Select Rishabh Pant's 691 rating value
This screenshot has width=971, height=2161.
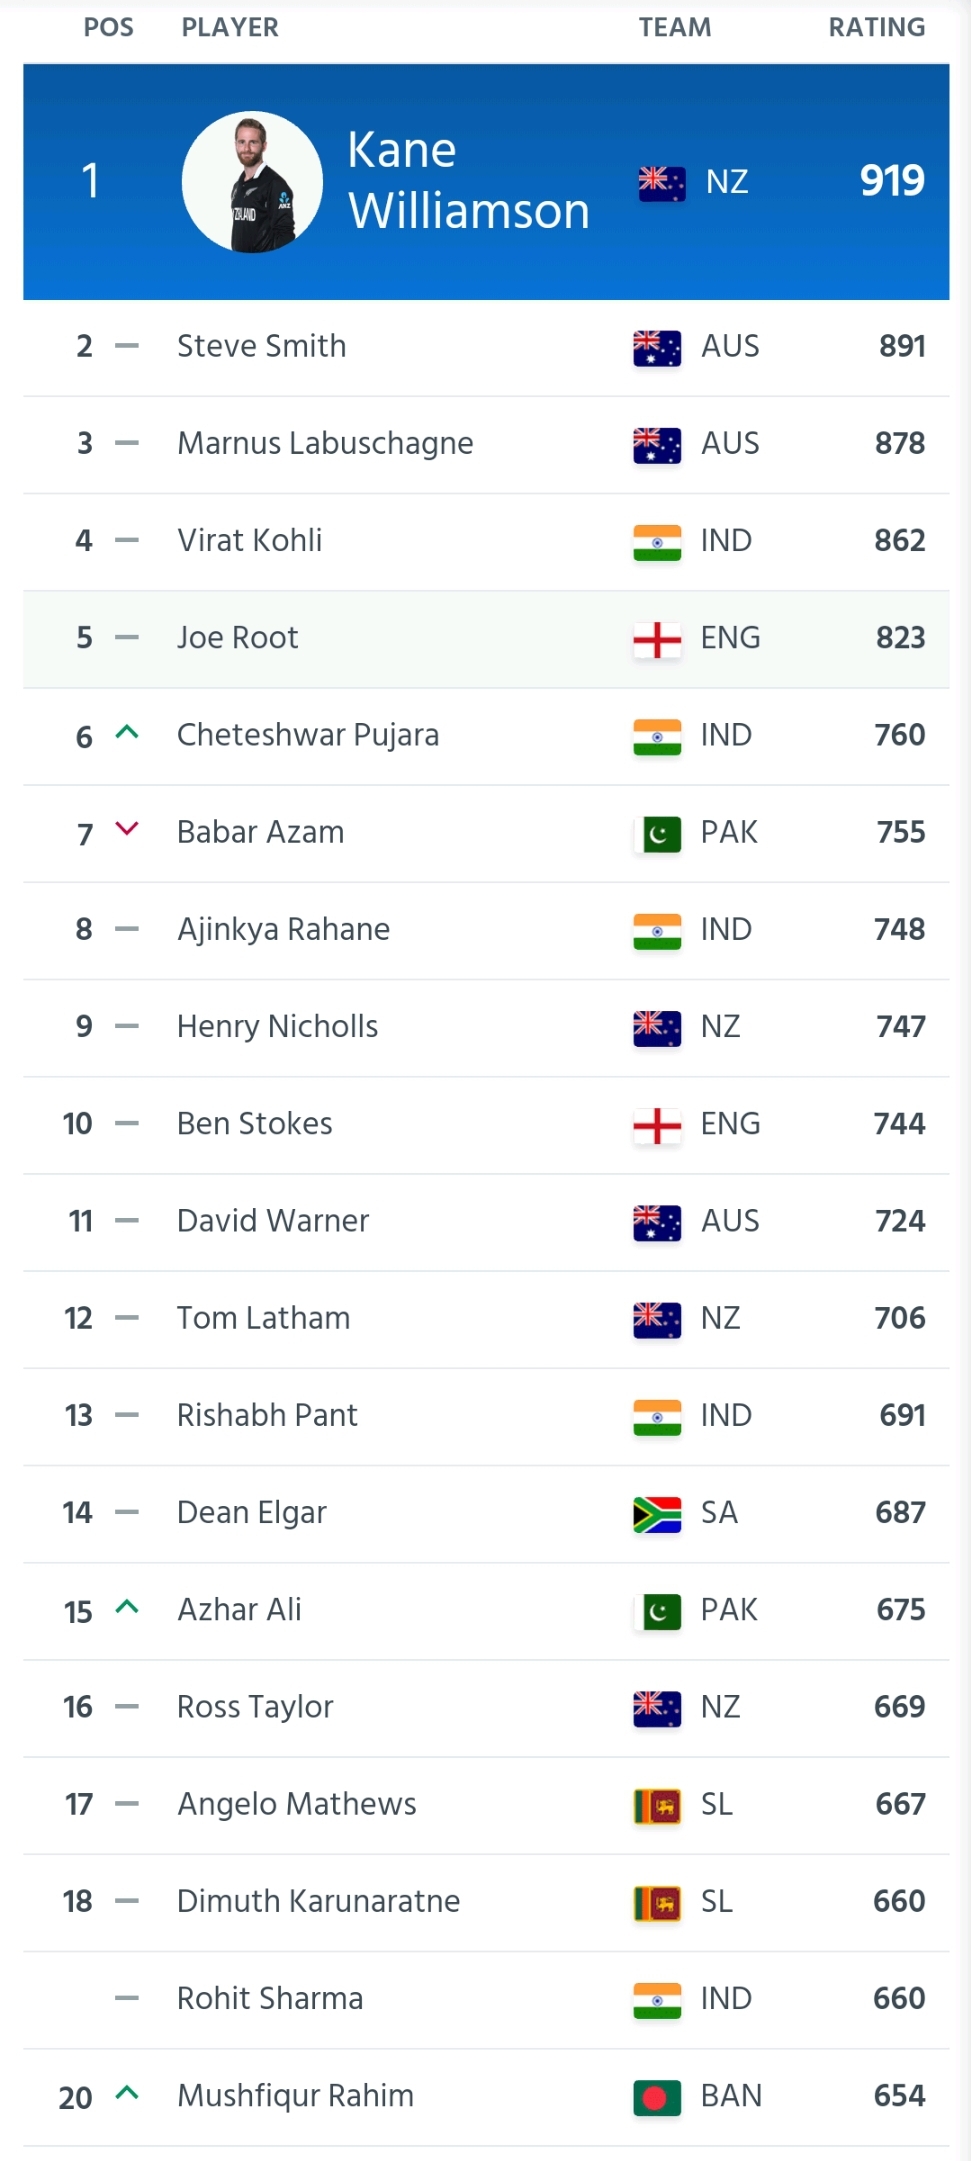(902, 1415)
